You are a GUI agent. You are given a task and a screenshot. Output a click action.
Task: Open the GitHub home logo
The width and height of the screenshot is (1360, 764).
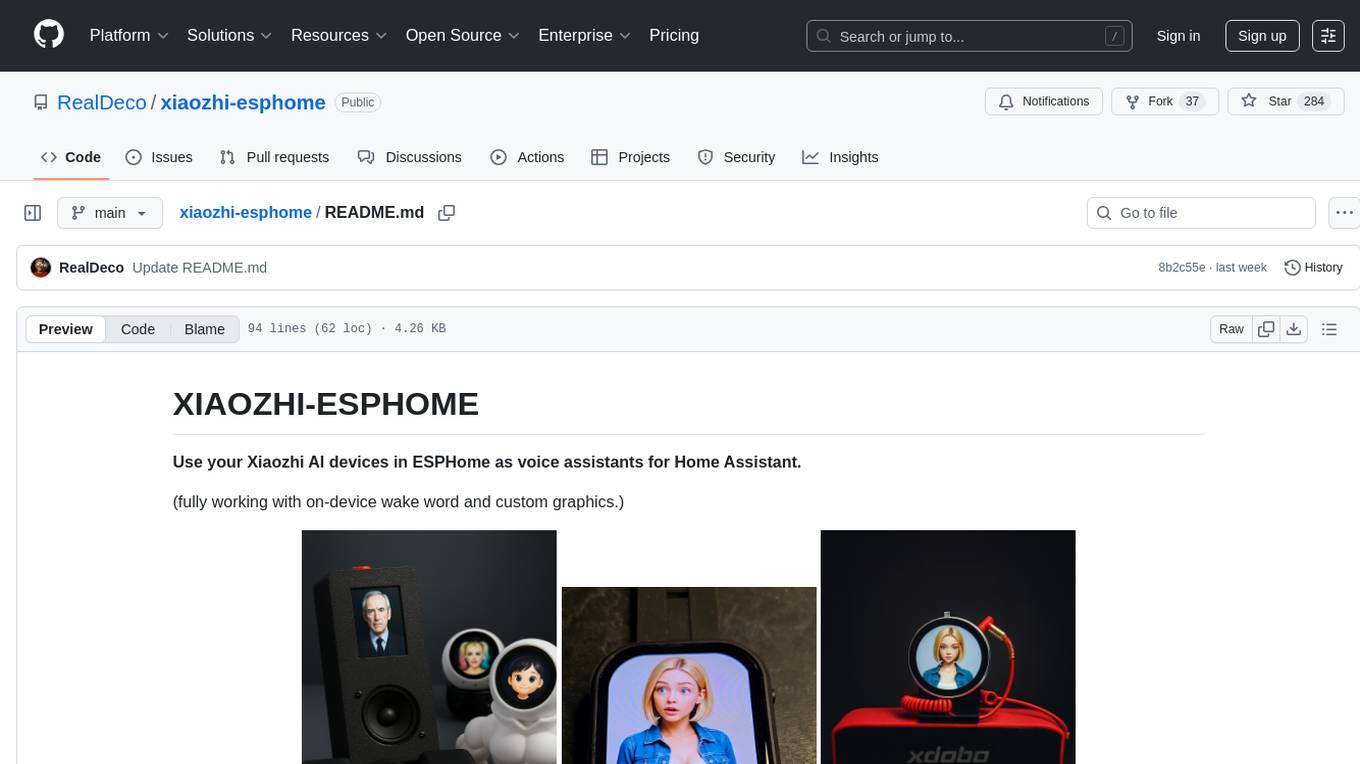[49, 35]
